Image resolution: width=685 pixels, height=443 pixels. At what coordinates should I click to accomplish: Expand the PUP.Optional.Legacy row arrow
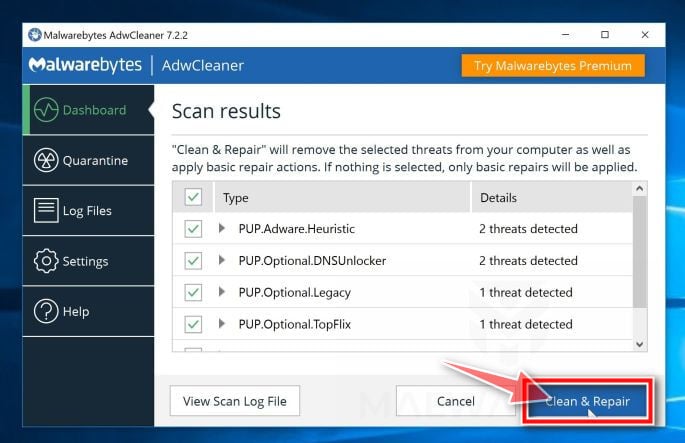tap(222, 292)
